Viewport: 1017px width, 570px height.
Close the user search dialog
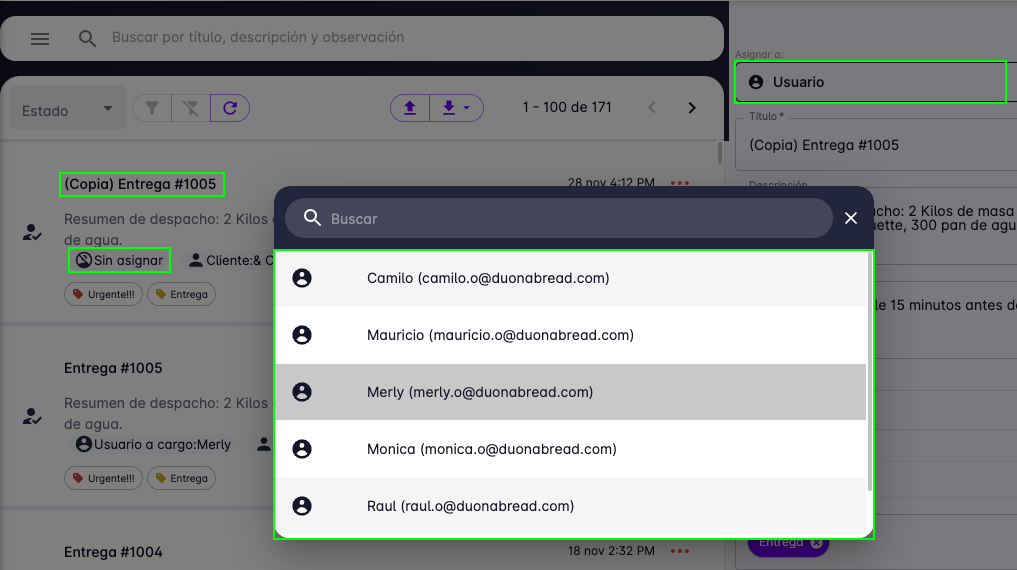click(851, 218)
